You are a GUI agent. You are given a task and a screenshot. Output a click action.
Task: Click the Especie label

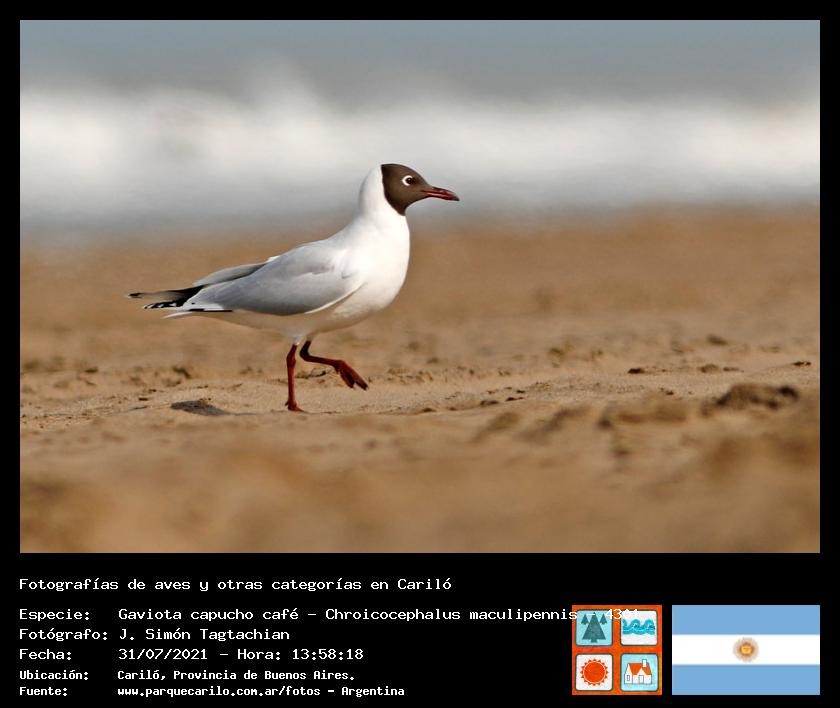pyautogui.click(x=54, y=614)
